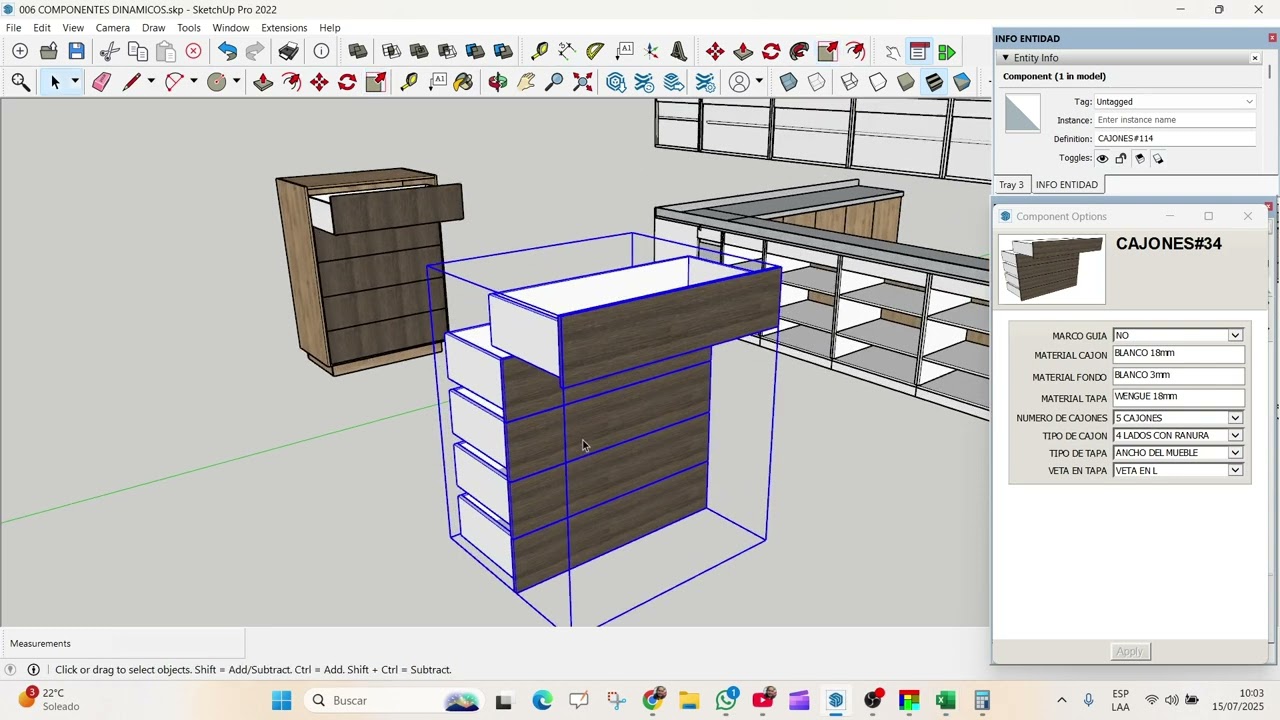Click the Split solid tool
This screenshot has height=720, width=1280.
coord(503,51)
